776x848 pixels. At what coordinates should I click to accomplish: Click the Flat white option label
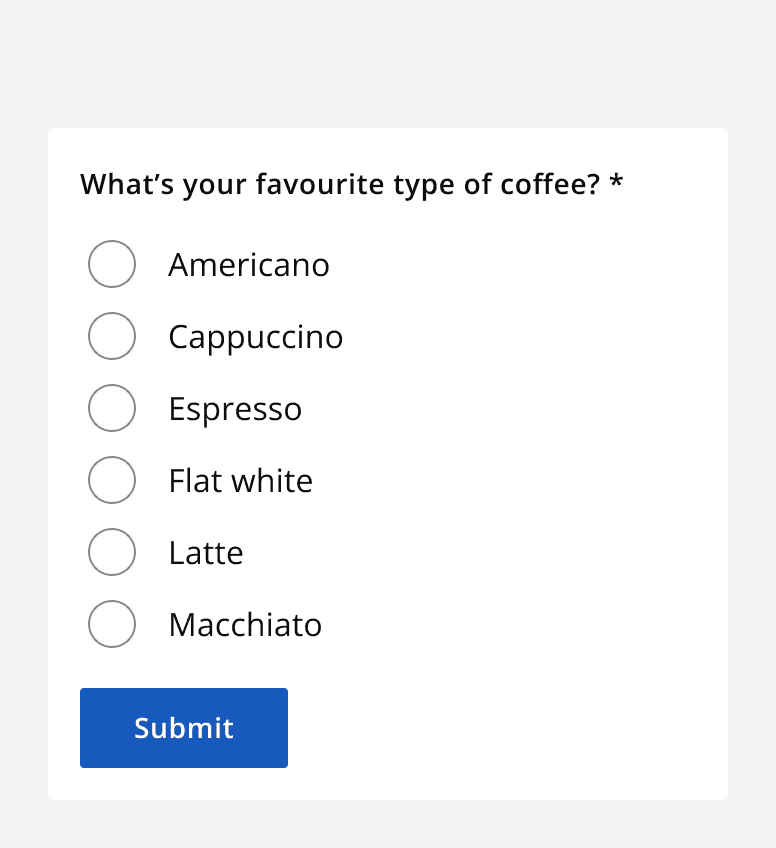(240, 480)
